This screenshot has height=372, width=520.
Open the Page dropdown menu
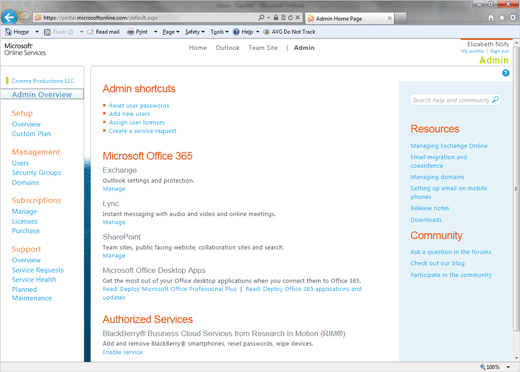[171, 32]
